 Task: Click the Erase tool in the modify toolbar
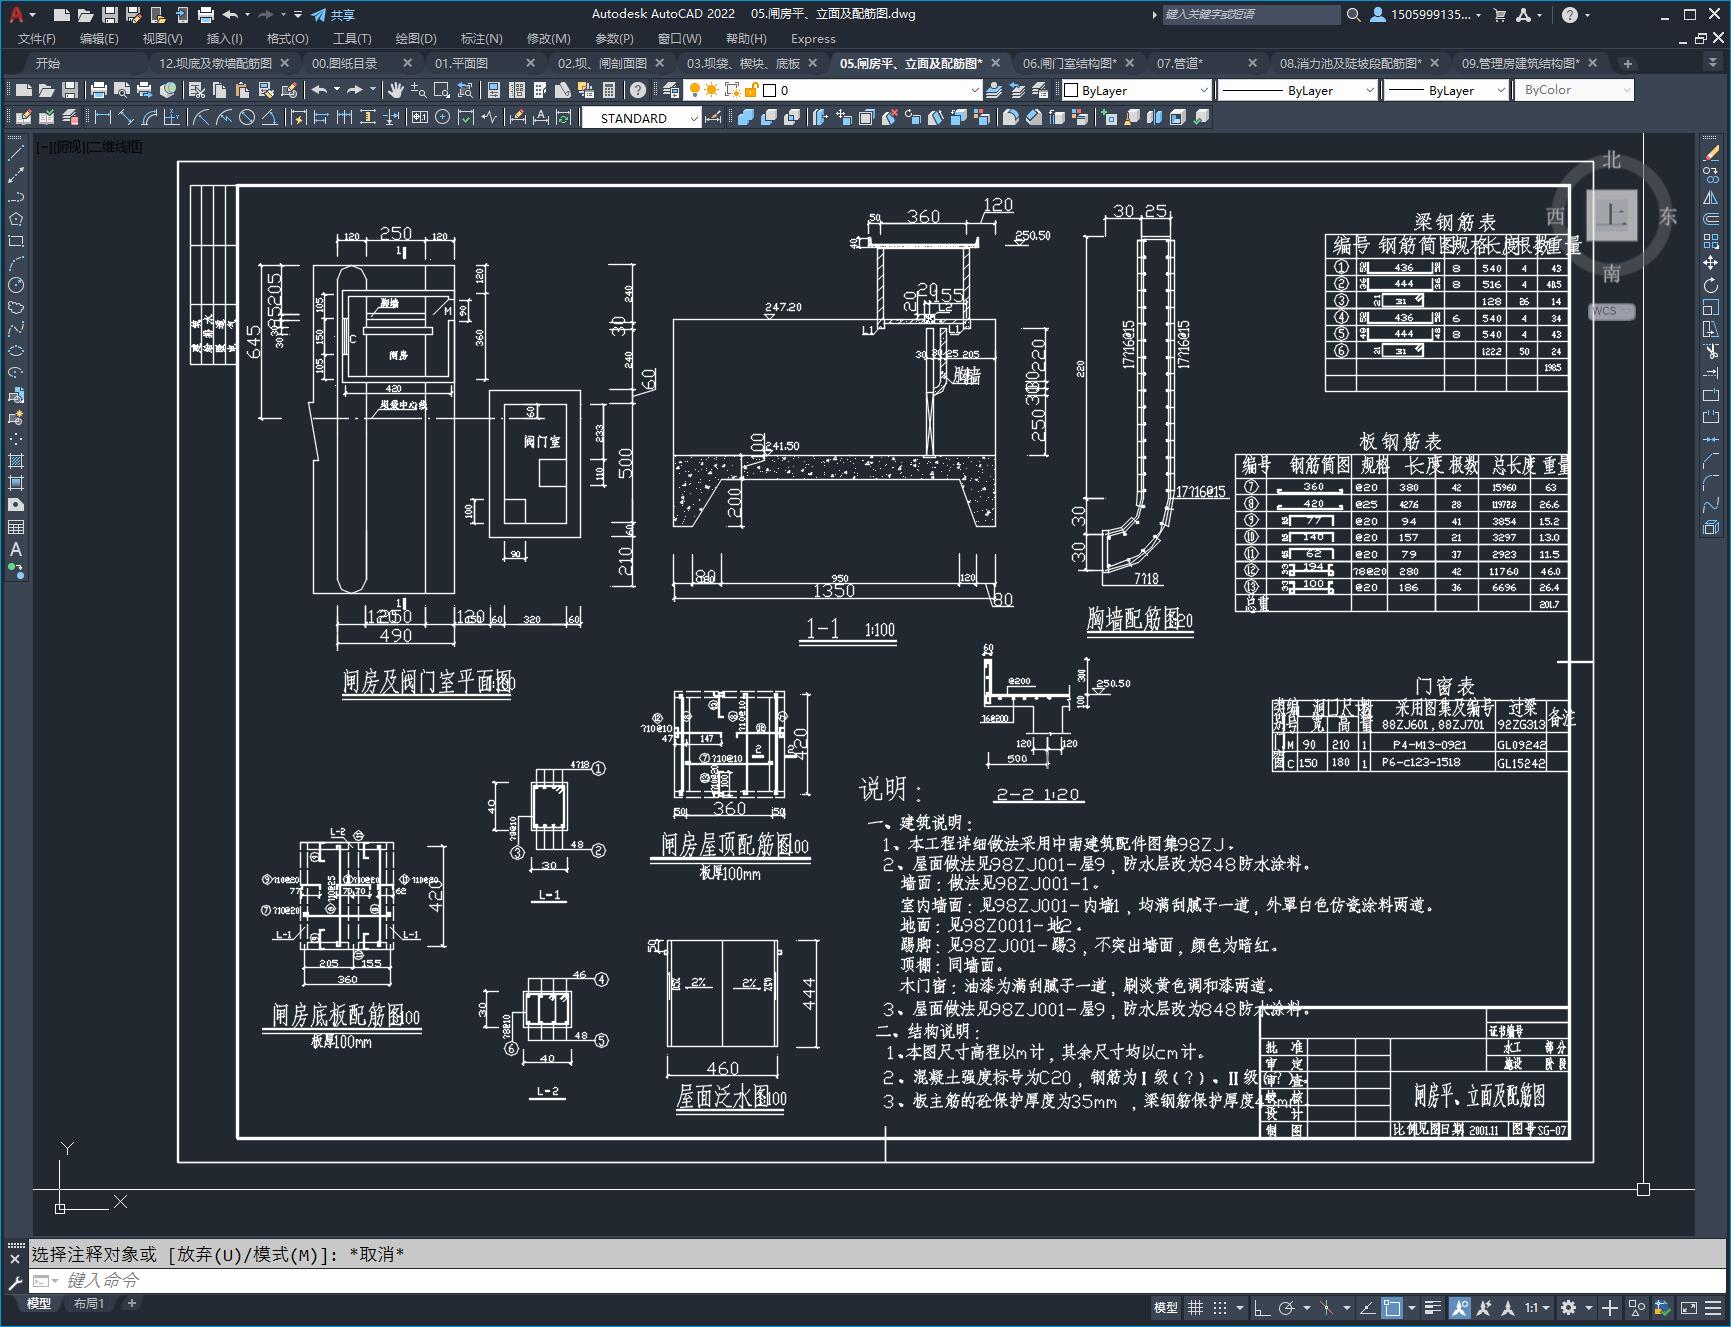1711,153
